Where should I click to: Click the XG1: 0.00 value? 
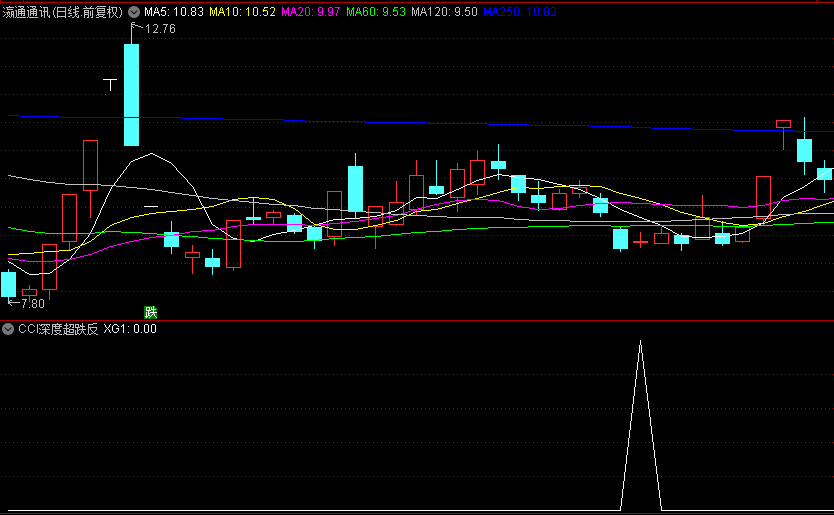(x=130, y=329)
